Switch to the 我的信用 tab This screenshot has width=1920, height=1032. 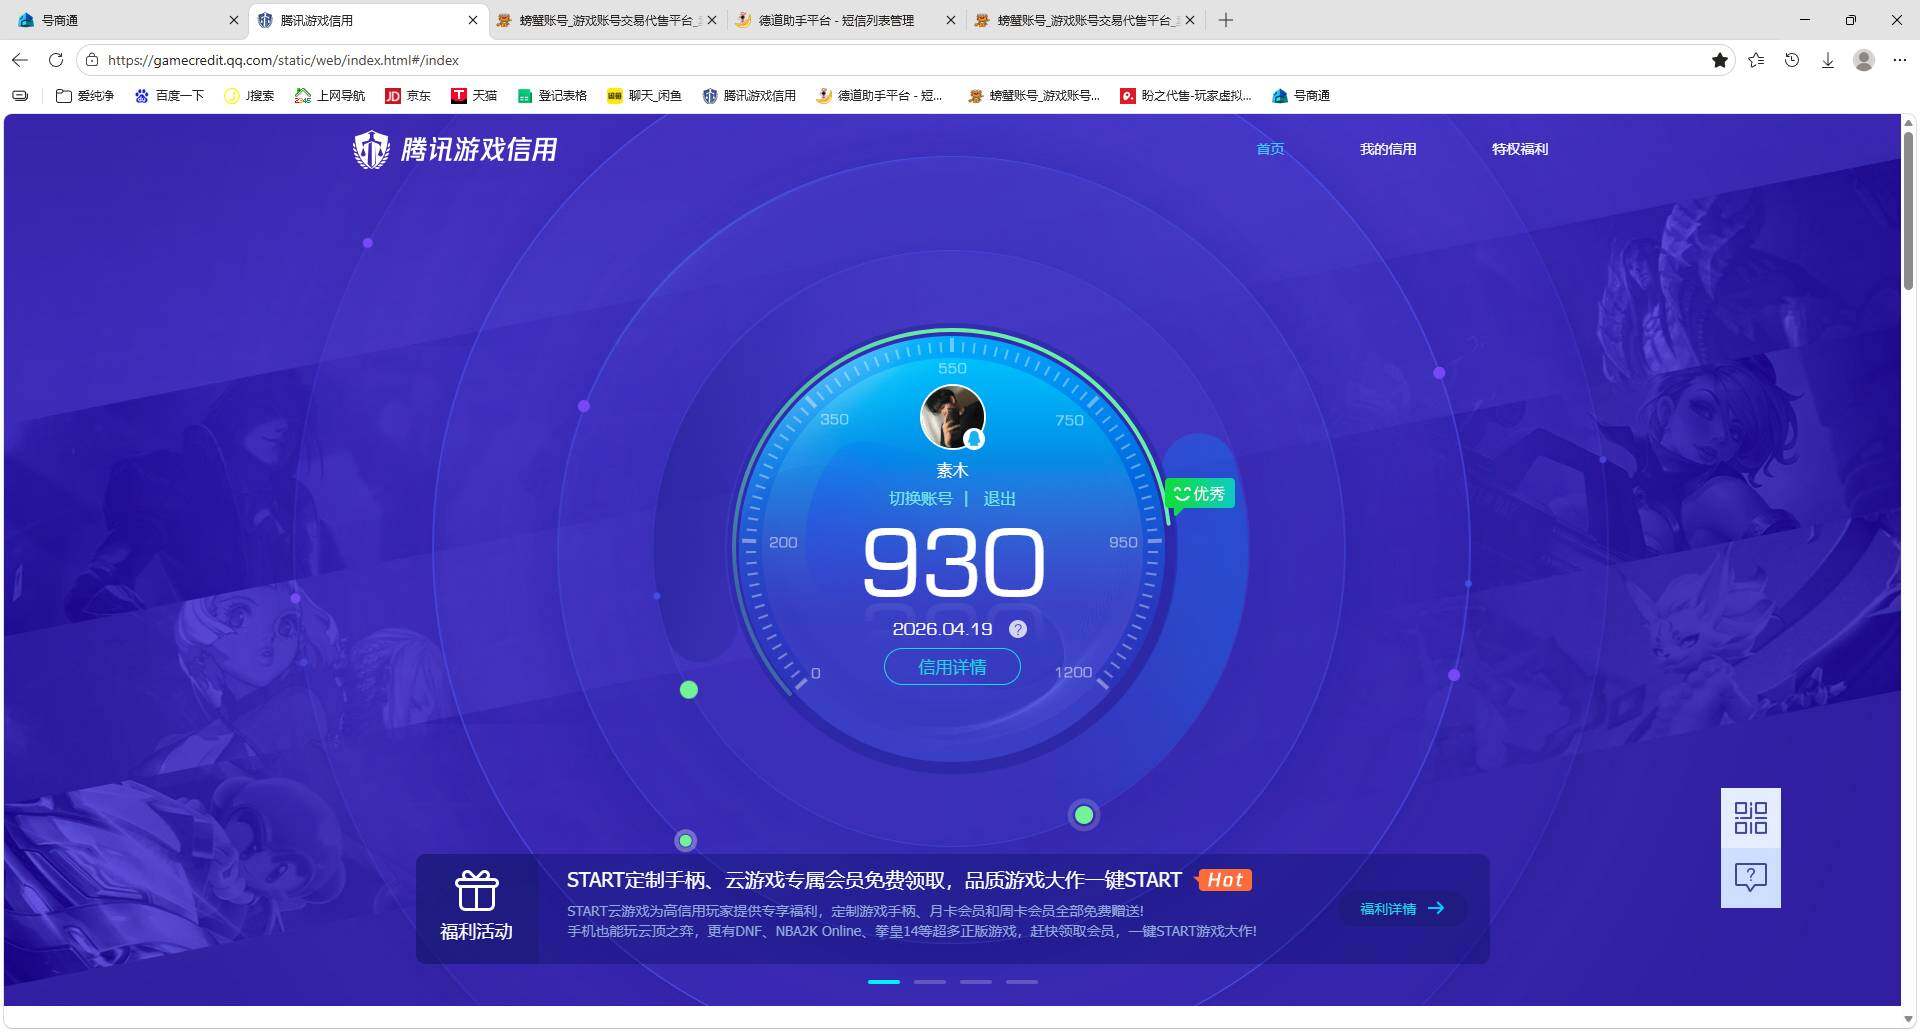tap(1388, 149)
